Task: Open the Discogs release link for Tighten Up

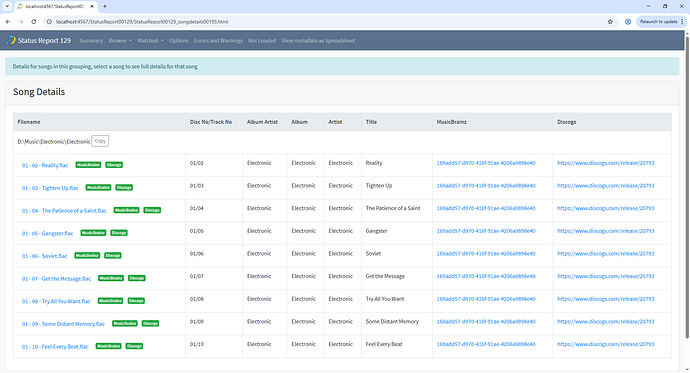Action: click(x=606, y=186)
